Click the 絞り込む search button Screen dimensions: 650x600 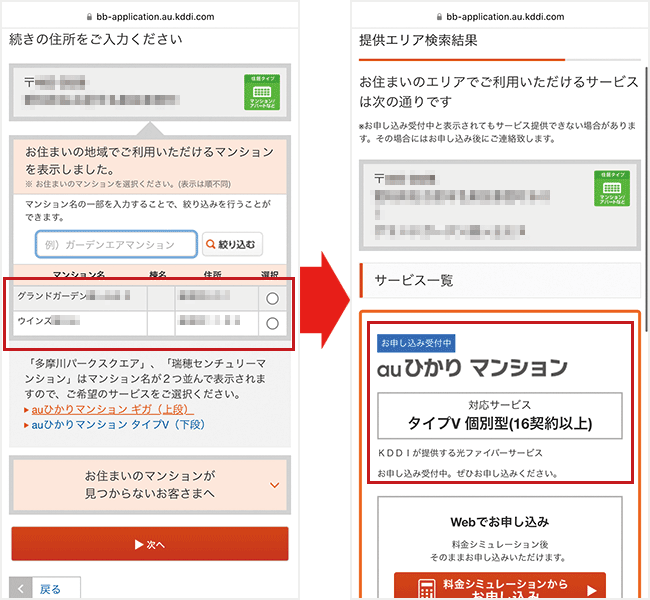[232, 244]
